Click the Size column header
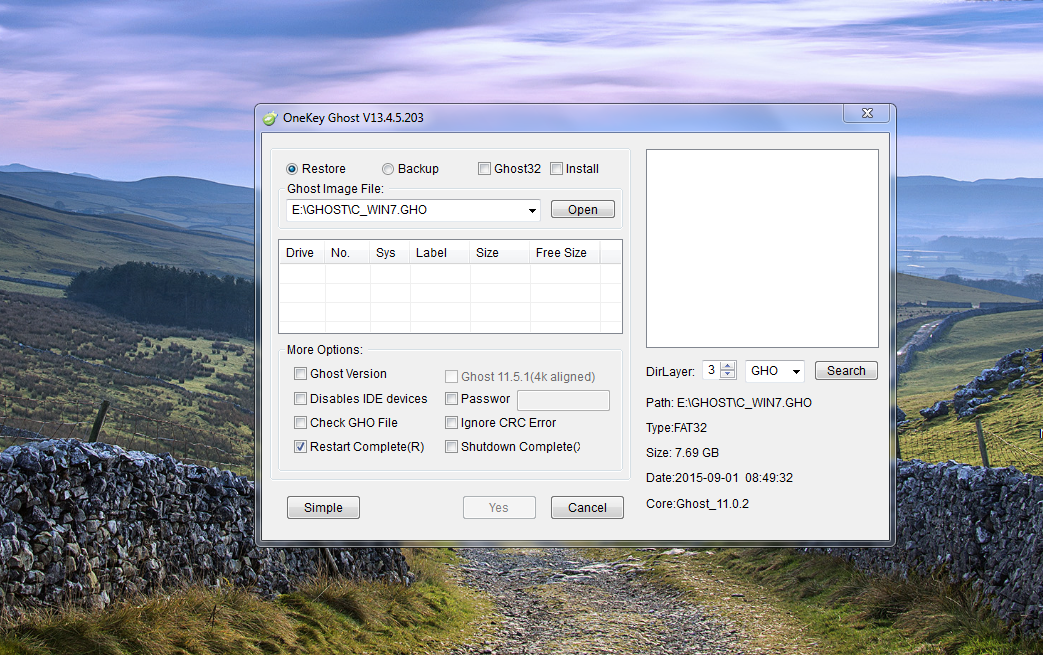This screenshot has width=1043, height=655. point(500,253)
